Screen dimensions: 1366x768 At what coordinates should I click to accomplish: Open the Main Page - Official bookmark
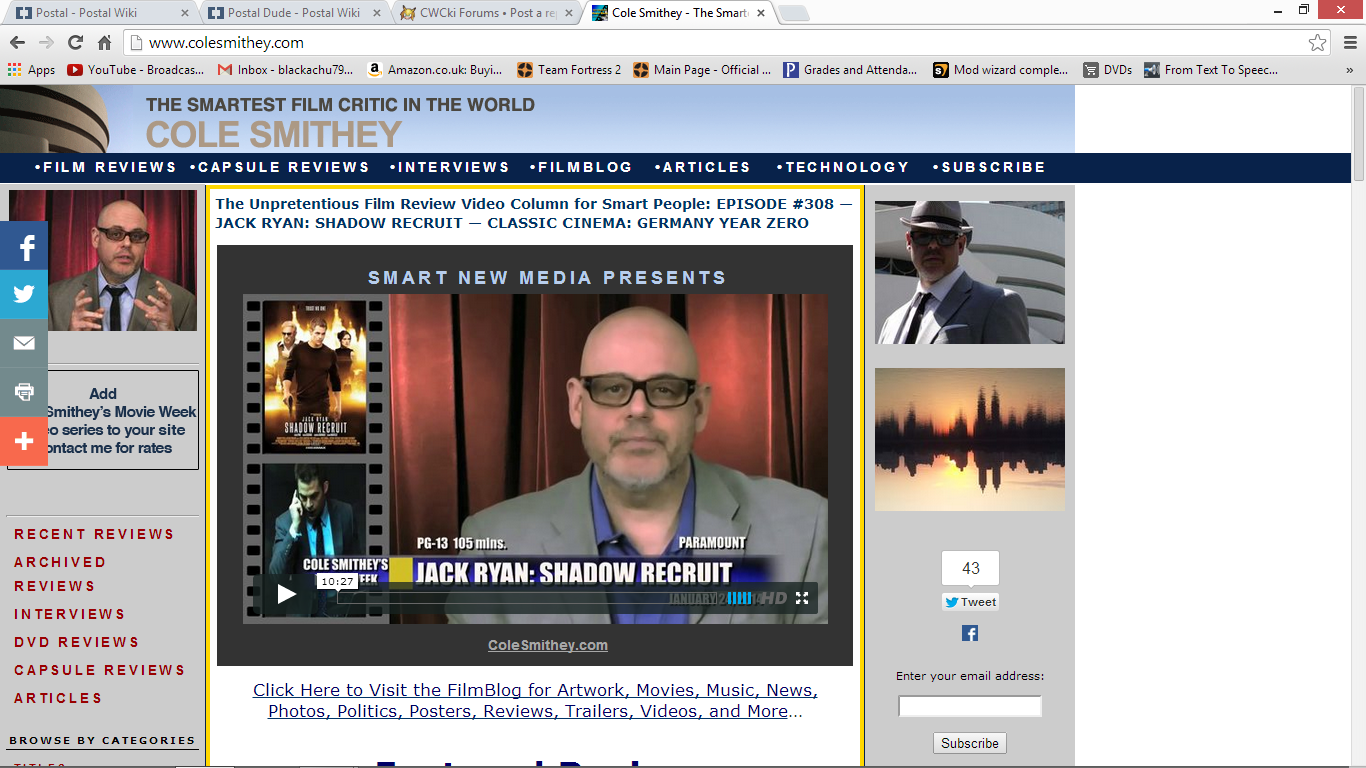click(702, 70)
